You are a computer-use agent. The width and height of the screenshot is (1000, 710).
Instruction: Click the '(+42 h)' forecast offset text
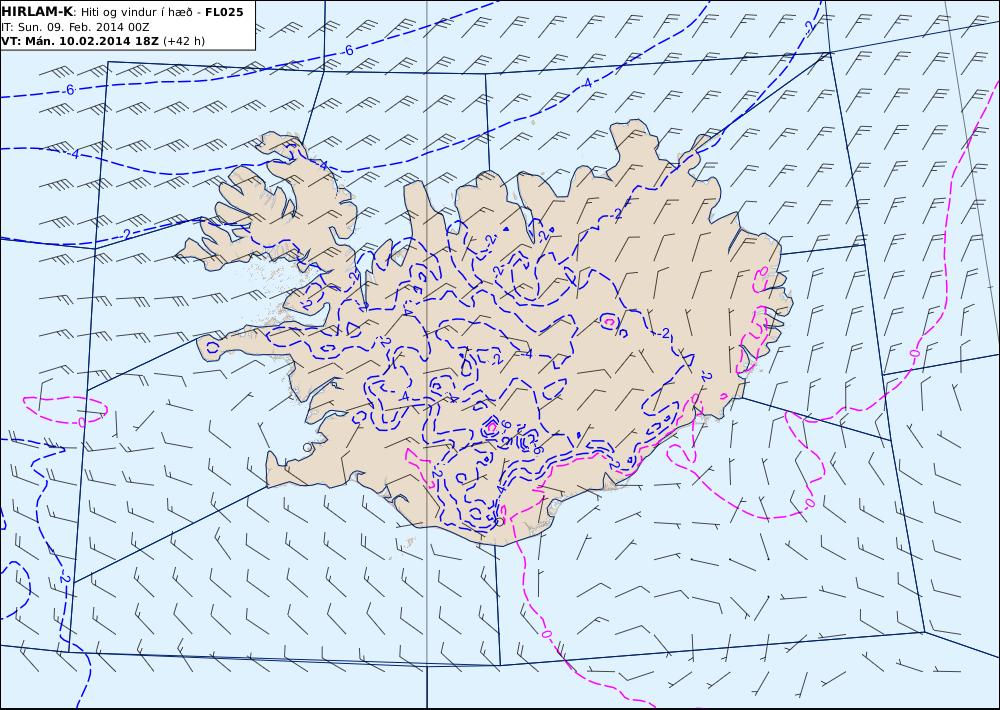pos(184,41)
